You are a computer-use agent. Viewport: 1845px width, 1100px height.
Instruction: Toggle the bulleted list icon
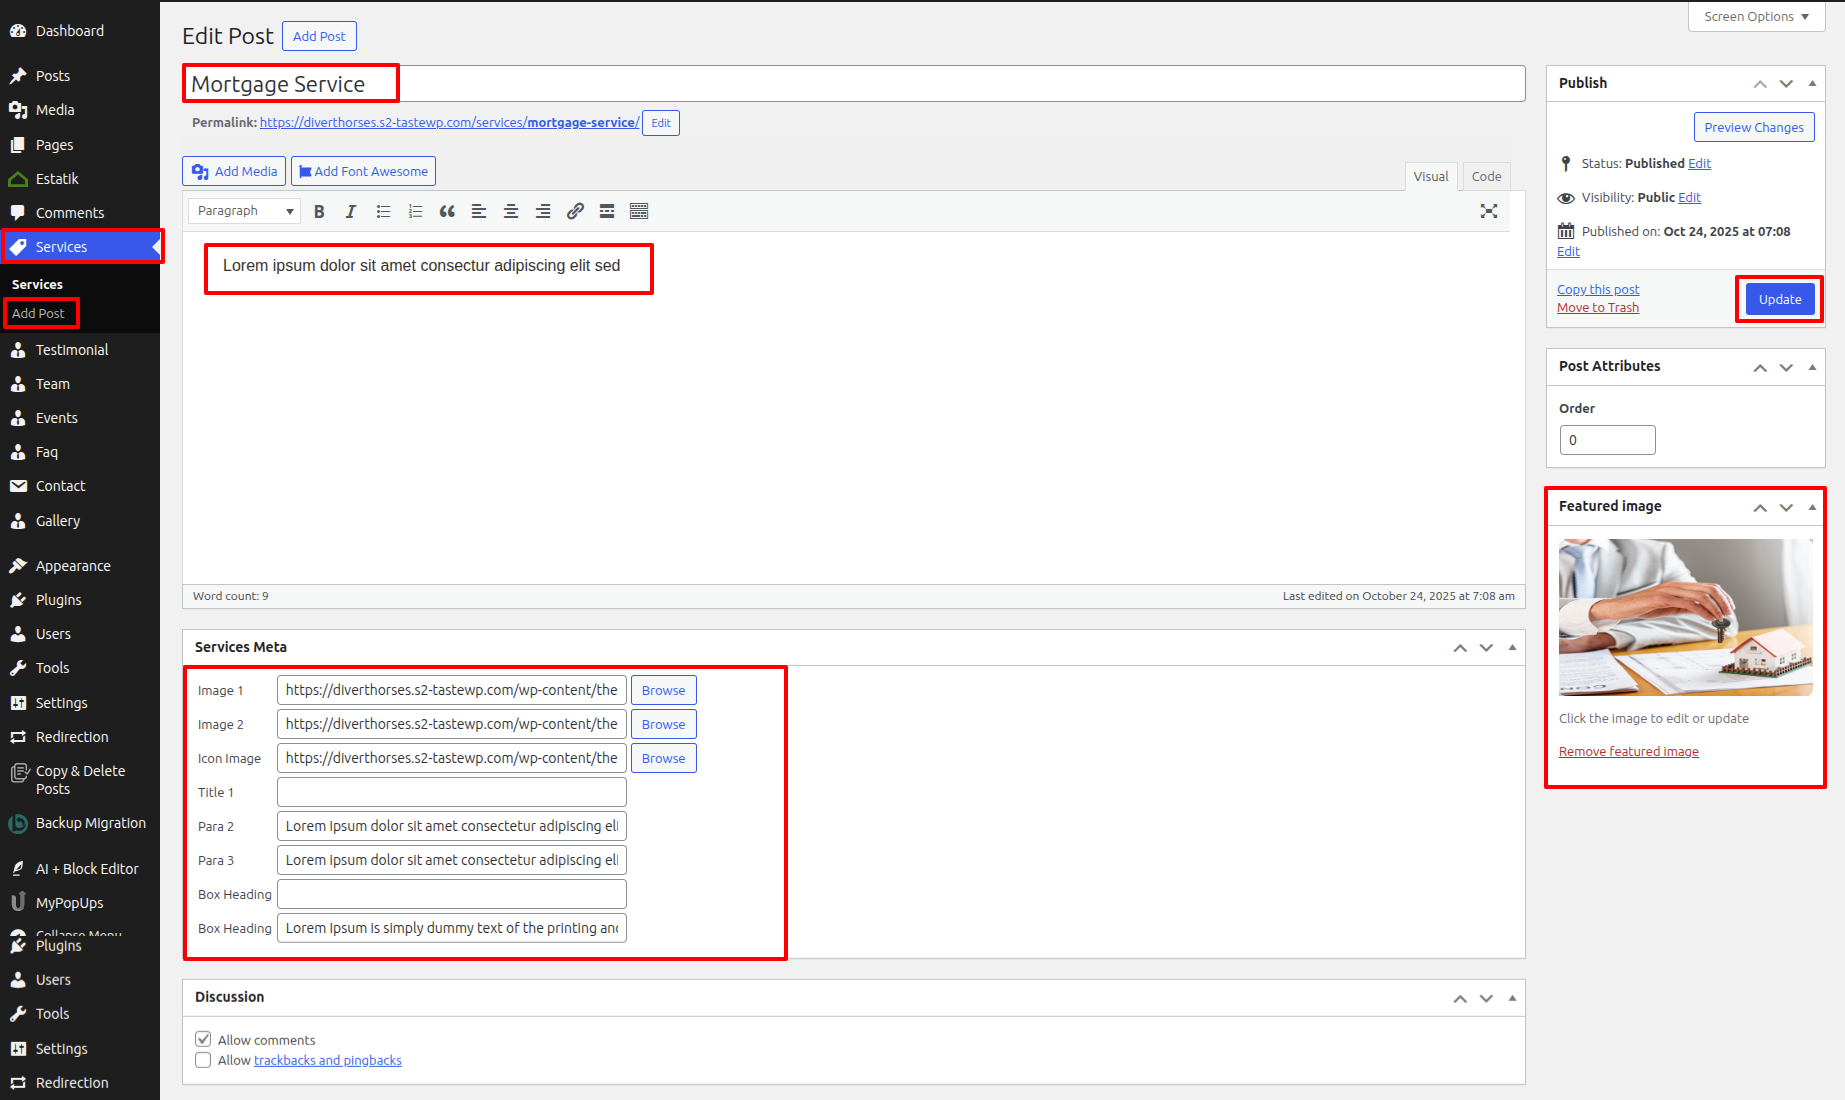(x=383, y=211)
